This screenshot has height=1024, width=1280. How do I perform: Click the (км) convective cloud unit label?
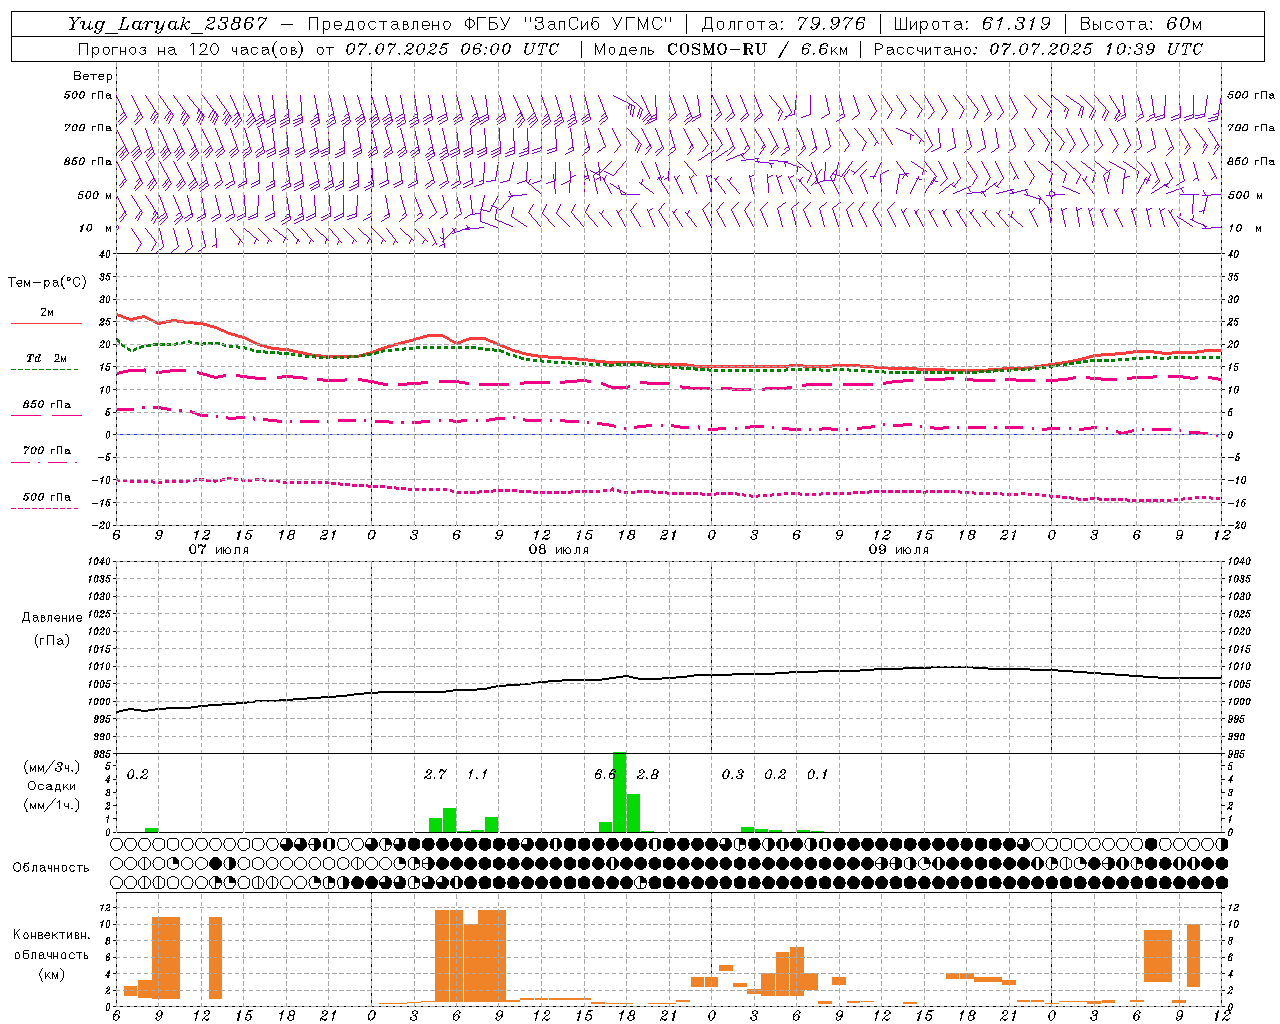[x=52, y=973]
